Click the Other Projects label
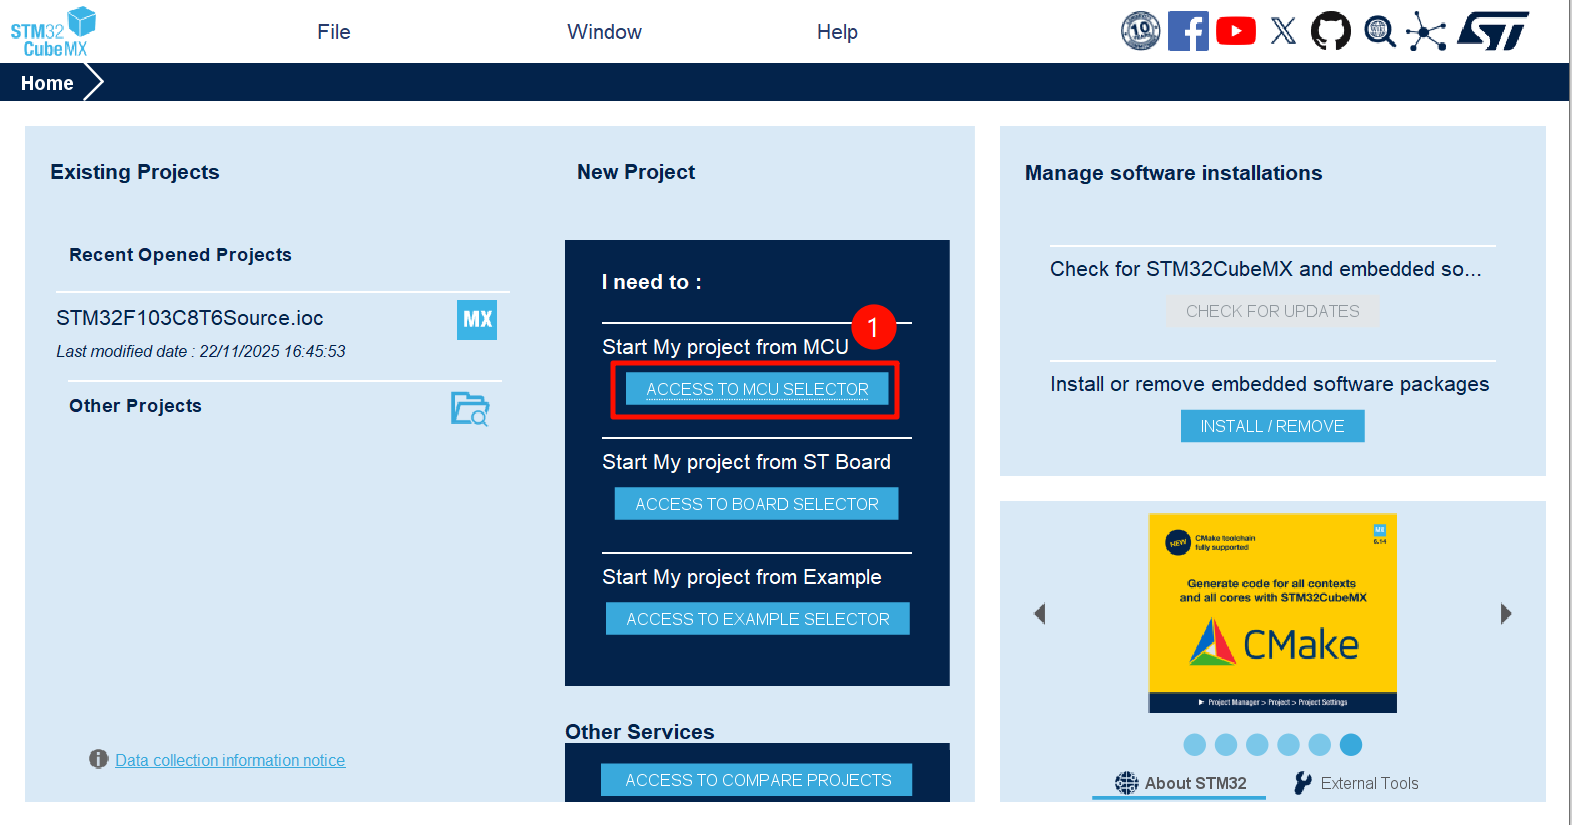The width and height of the screenshot is (1572, 825). [135, 406]
